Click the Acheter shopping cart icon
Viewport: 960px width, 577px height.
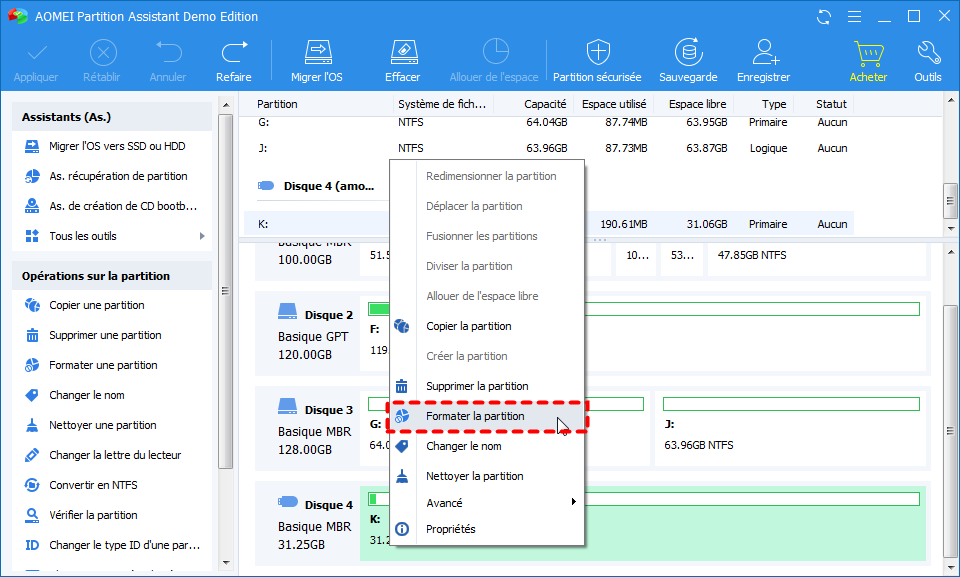click(867, 52)
